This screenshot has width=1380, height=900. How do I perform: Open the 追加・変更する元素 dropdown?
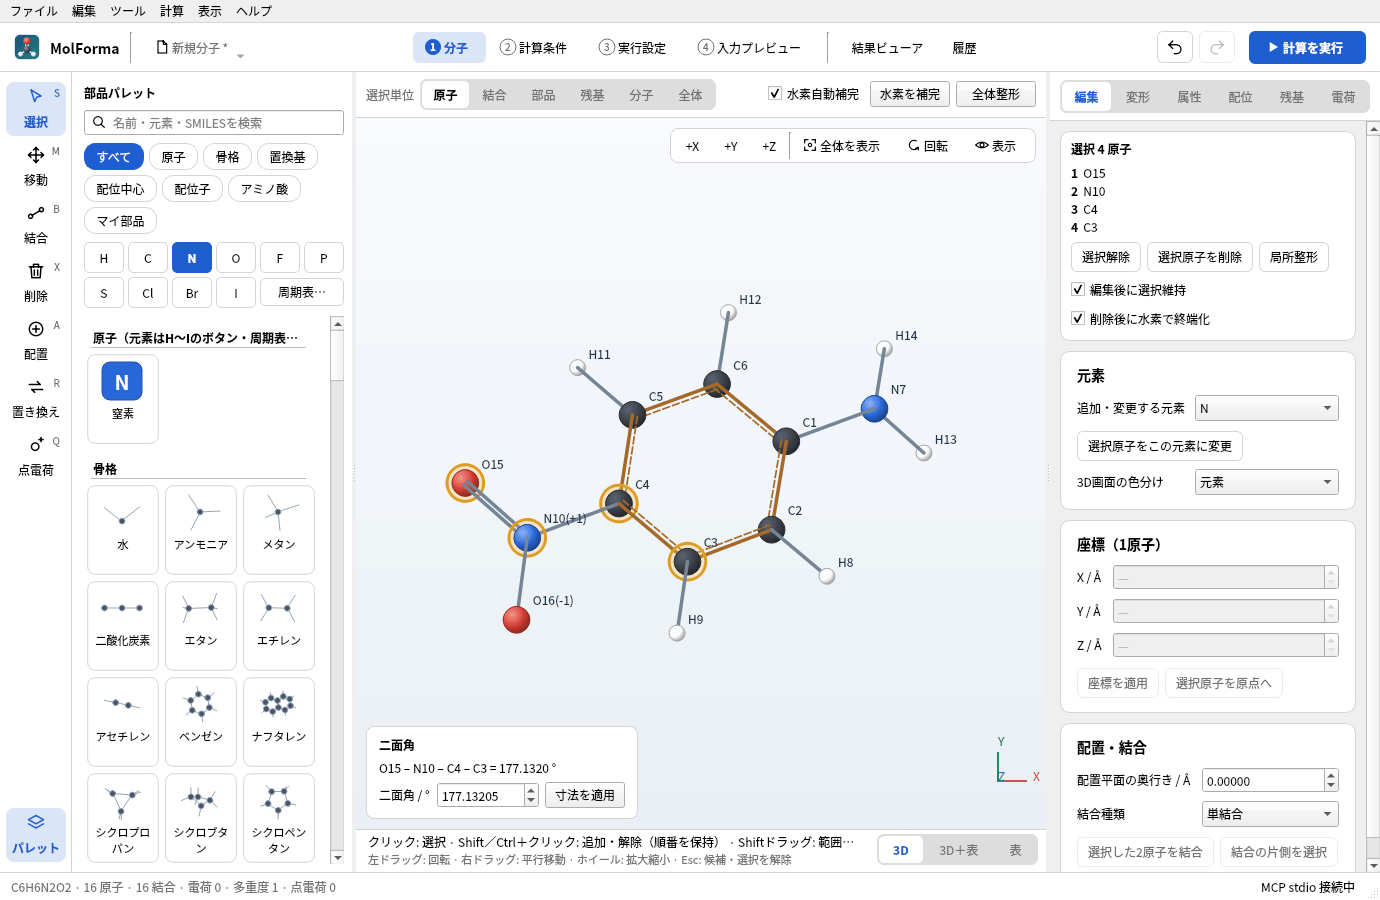pos(1267,408)
